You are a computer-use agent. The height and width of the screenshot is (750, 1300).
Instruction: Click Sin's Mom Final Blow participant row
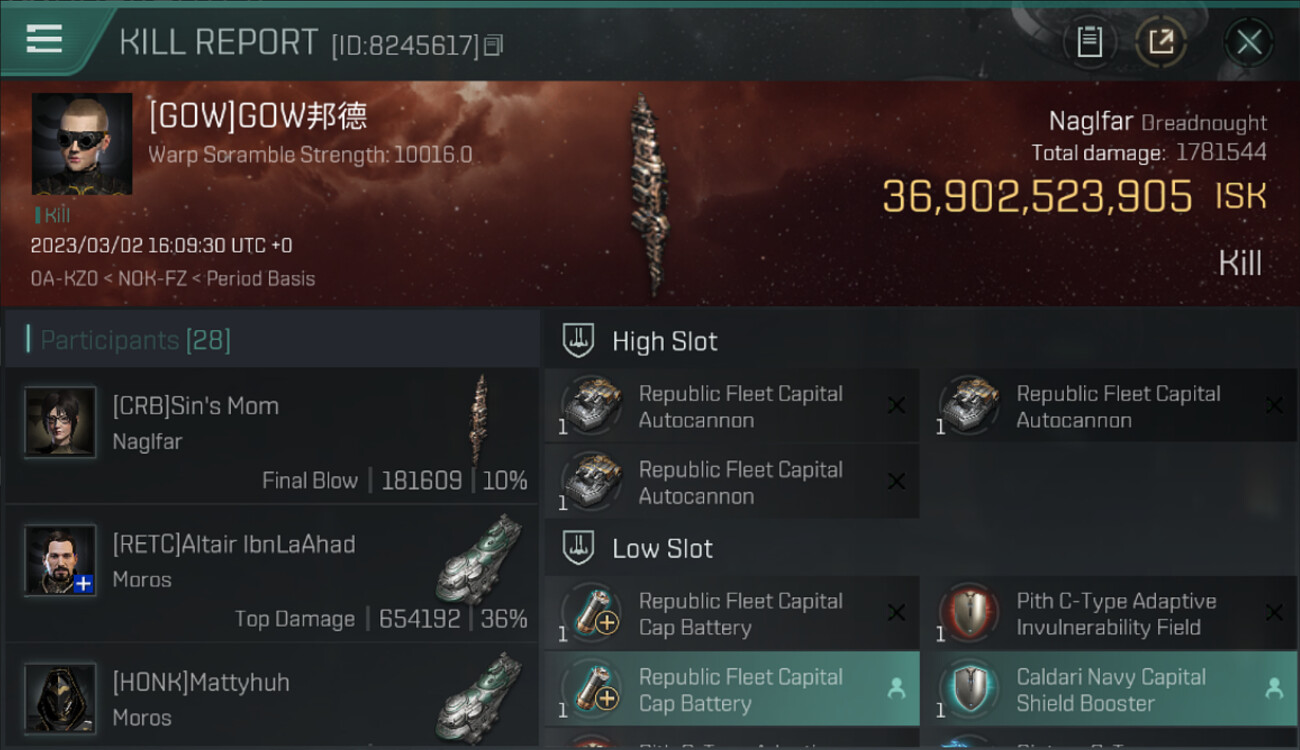[x=271, y=435]
